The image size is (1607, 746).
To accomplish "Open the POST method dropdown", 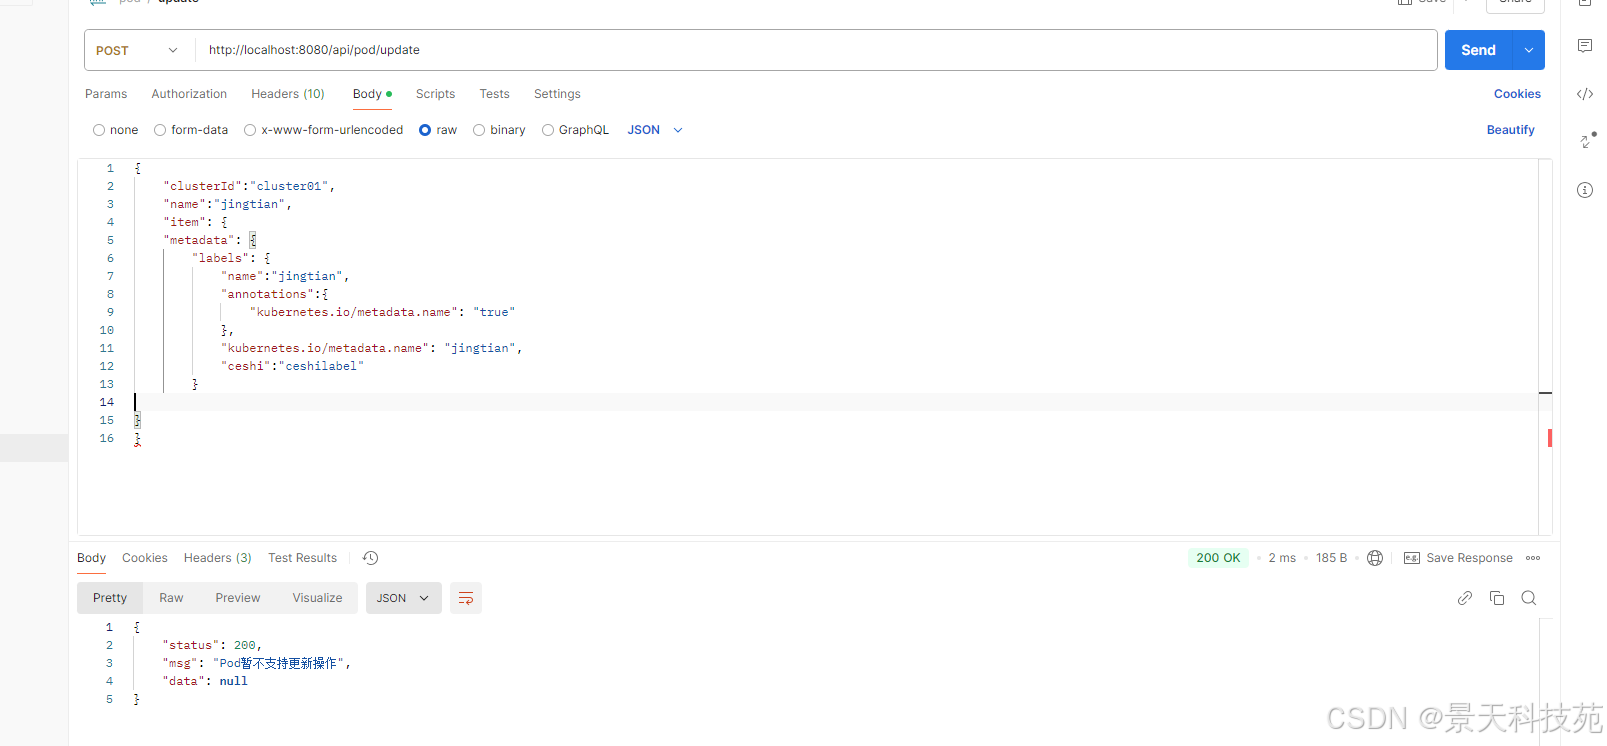I will point(138,50).
